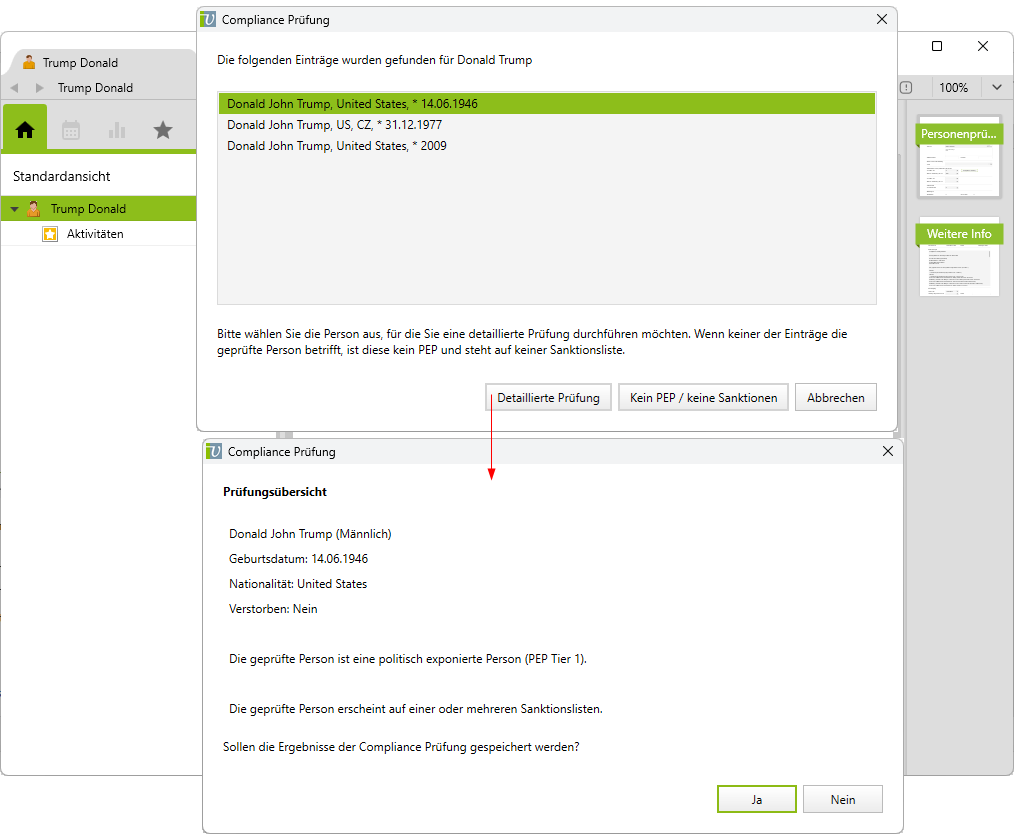The height and width of the screenshot is (838, 1014).
Task: Click the Donald John Trump (Männlich) line
Action: 310,534
